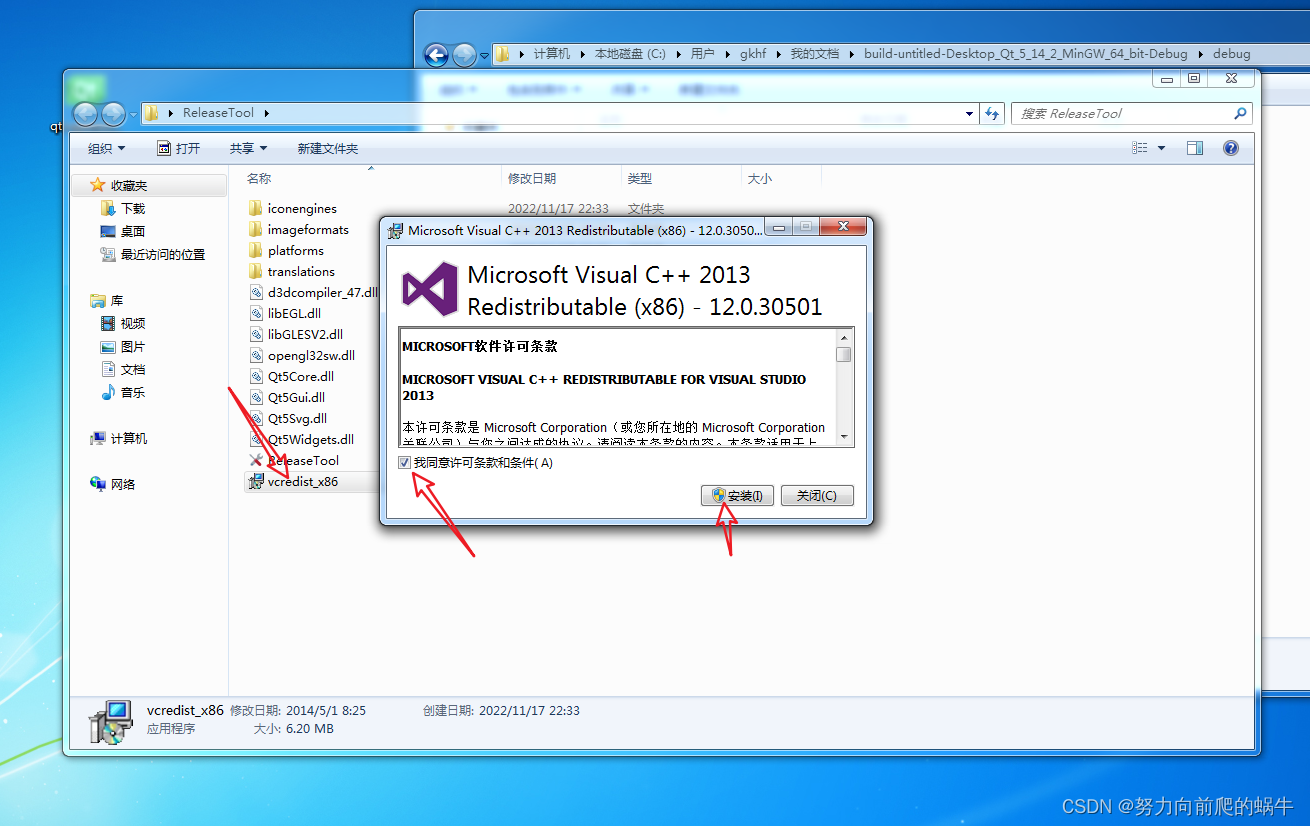Select the imageformats folder icon
The image size is (1310, 826).
point(255,229)
